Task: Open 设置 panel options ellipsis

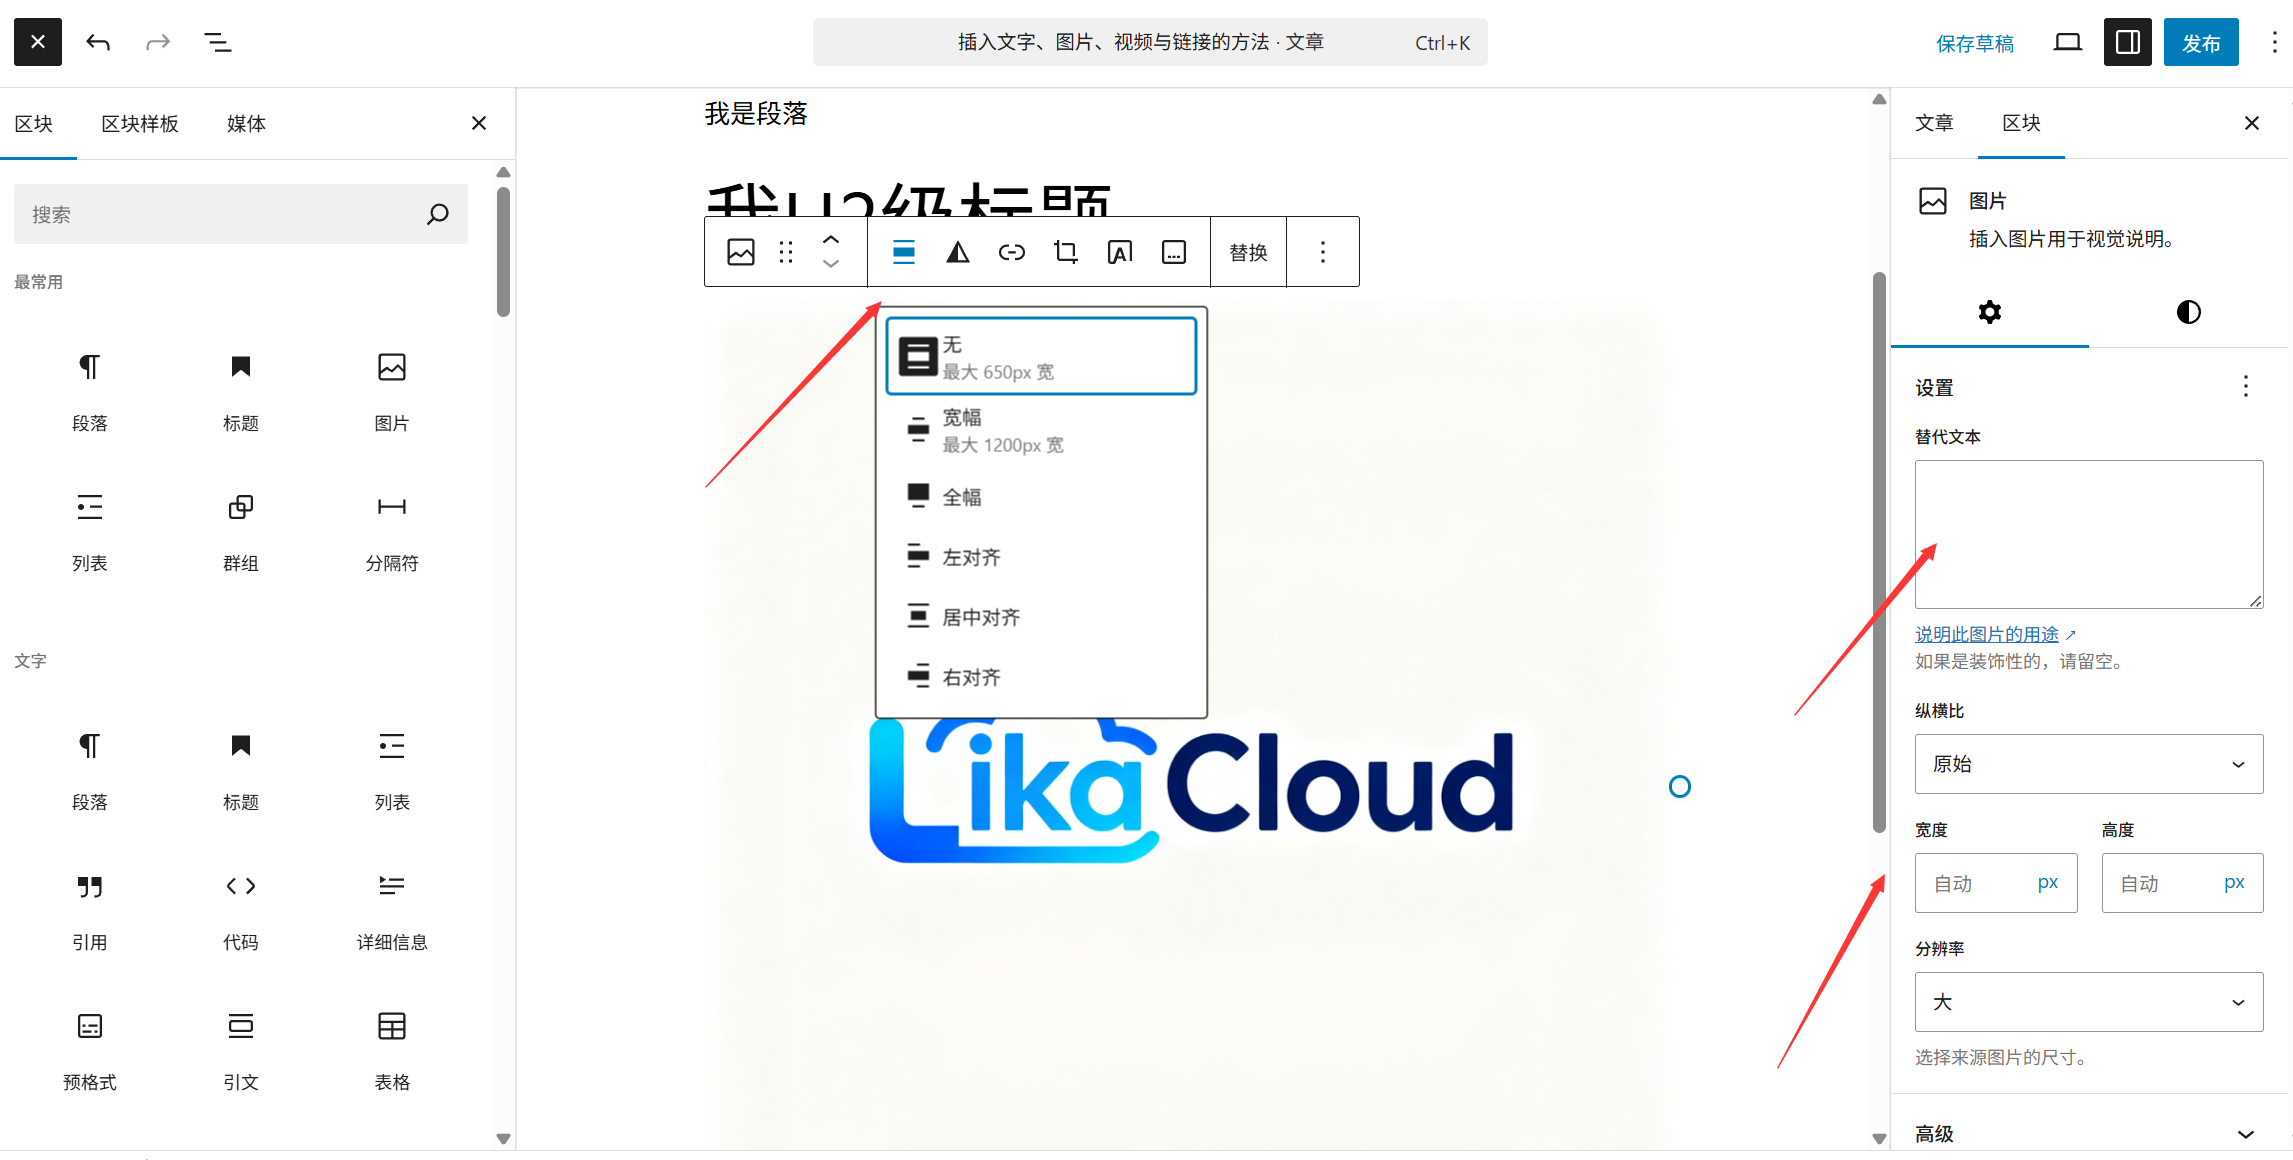Action: pos(2246,386)
